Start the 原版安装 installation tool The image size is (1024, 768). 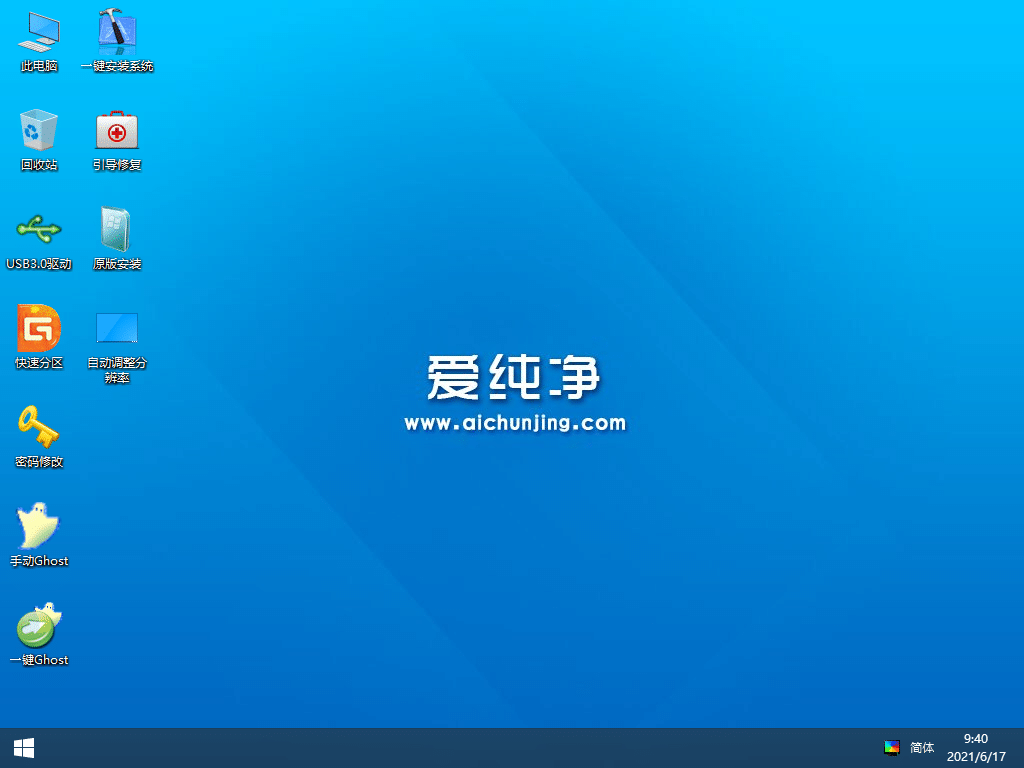(x=115, y=228)
